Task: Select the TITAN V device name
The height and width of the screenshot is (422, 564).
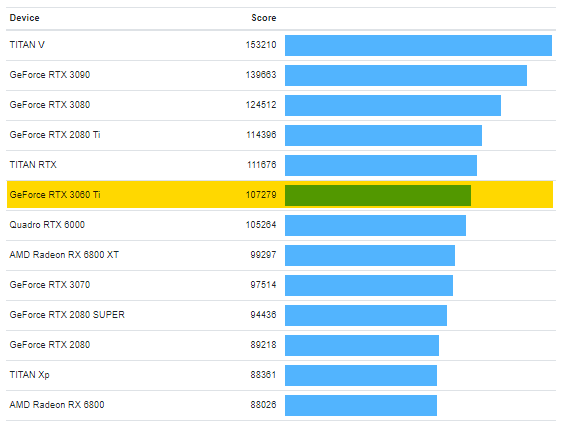Action: [27, 45]
